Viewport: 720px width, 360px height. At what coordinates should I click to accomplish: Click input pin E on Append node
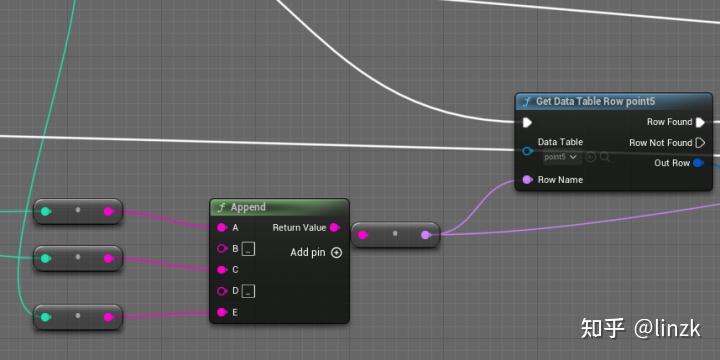coord(222,312)
